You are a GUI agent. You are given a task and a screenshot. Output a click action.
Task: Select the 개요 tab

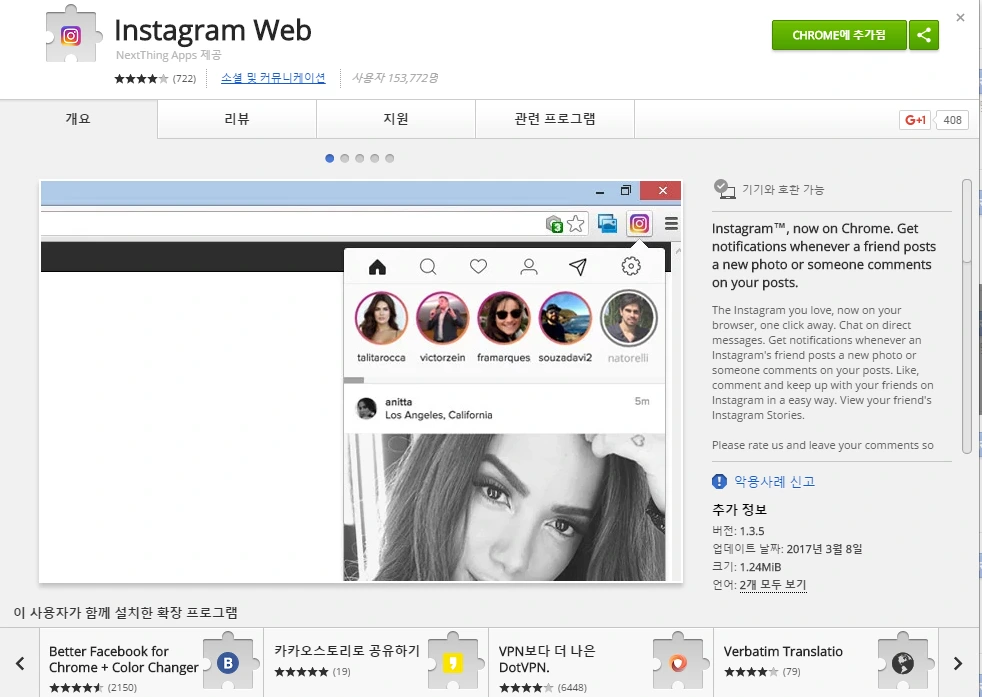pos(78,119)
